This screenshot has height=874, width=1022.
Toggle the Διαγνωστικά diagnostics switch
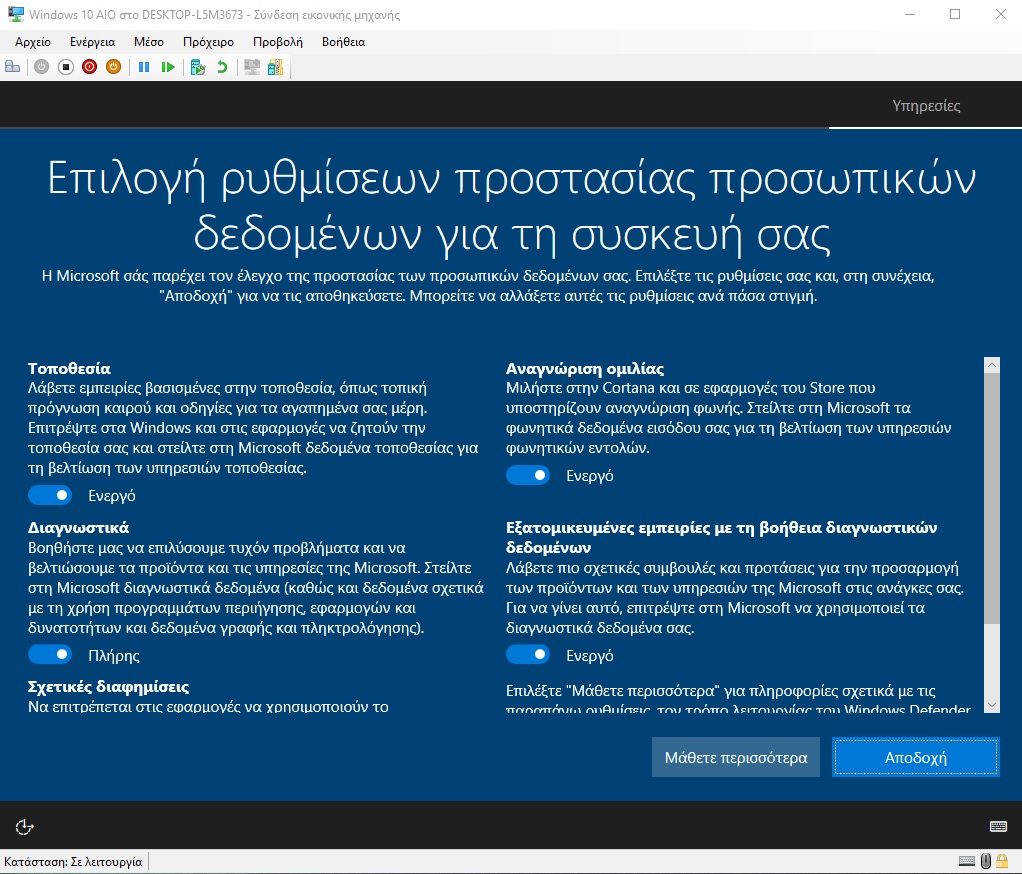tap(50, 654)
